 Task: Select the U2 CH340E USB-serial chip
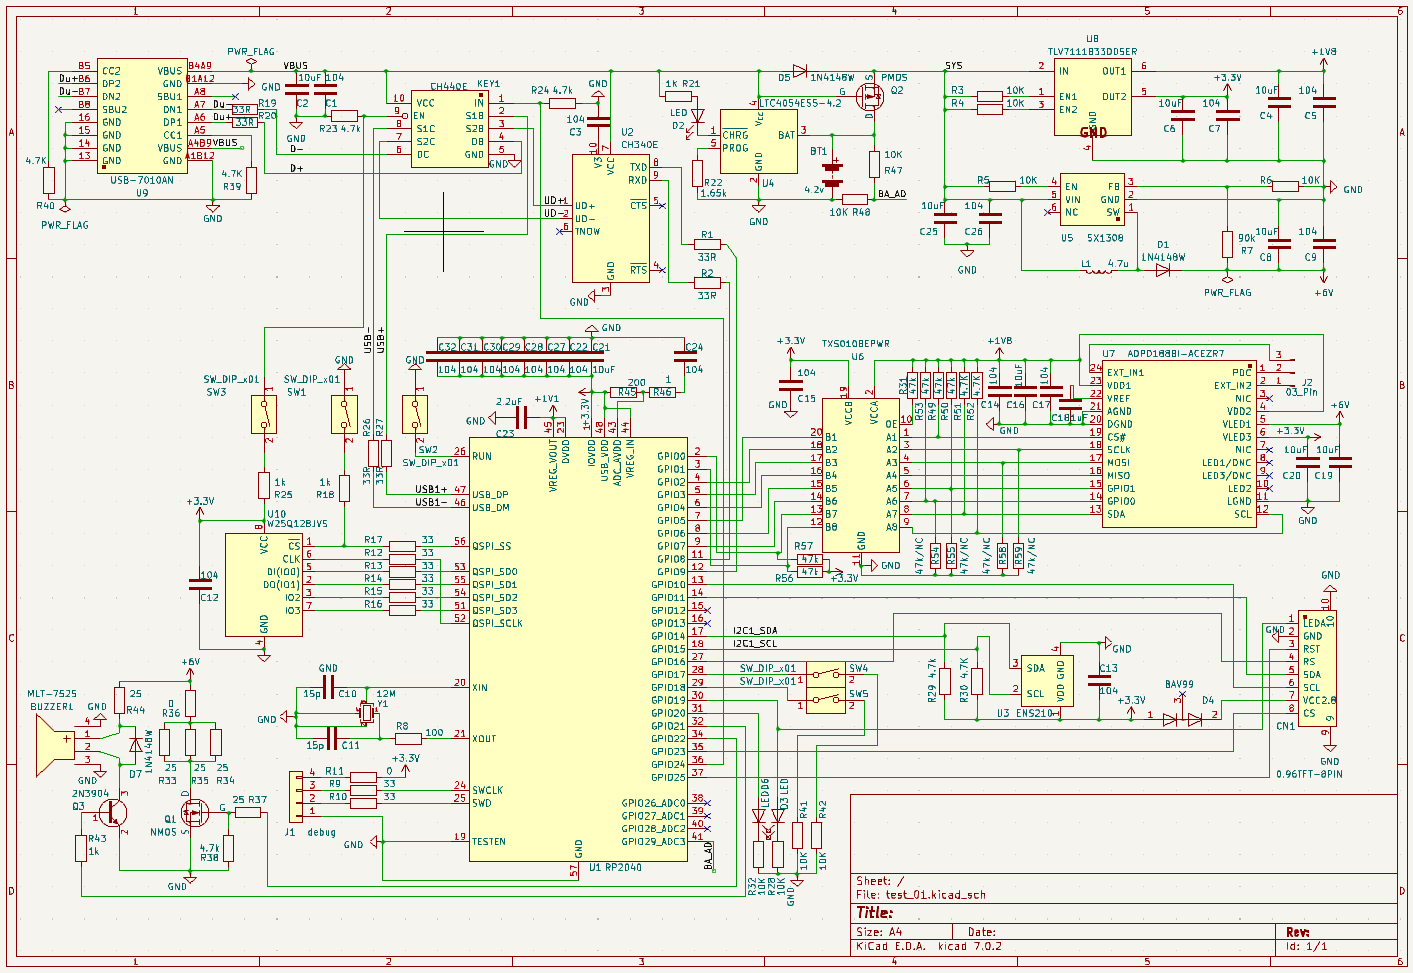click(611, 218)
